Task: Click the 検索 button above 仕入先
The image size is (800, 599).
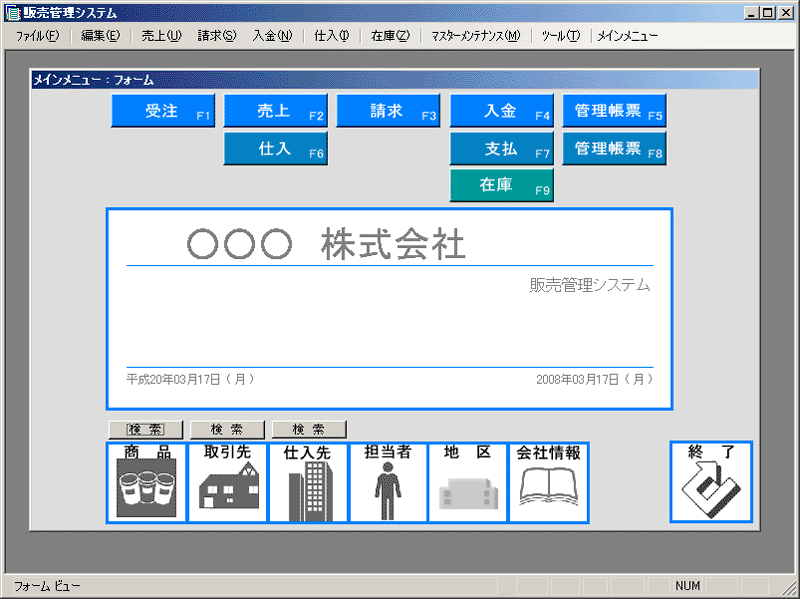Action: [x=309, y=429]
